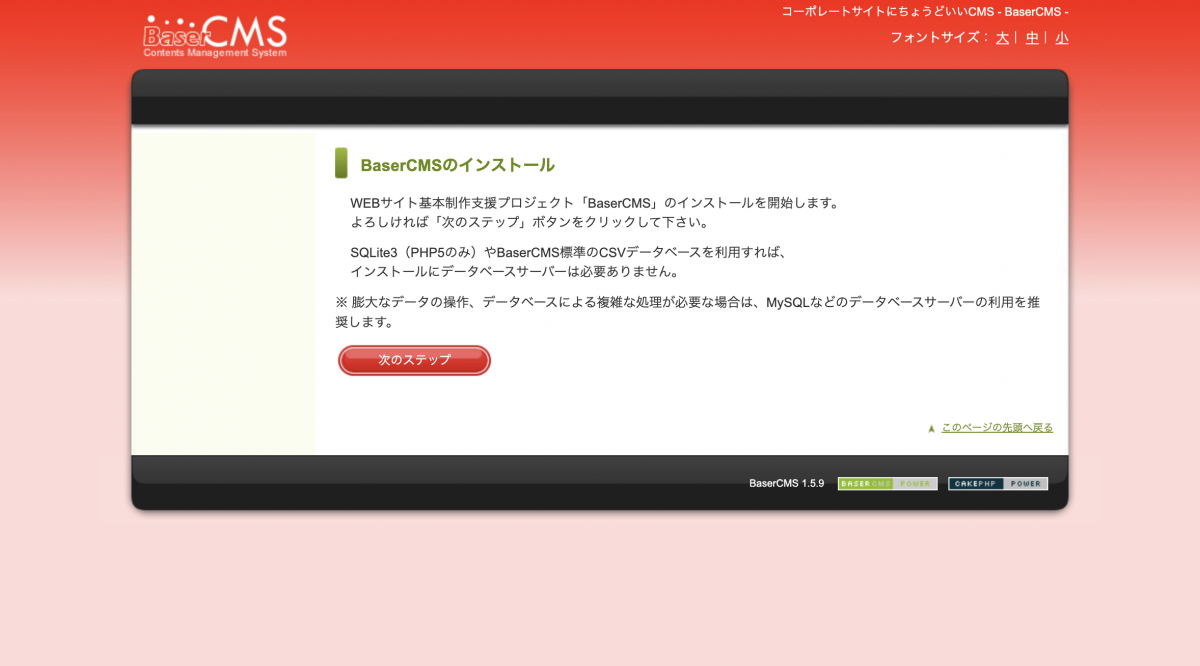Set font size to medium (中)
Viewport: 1200px width, 666px height.
coord(1032,38)
